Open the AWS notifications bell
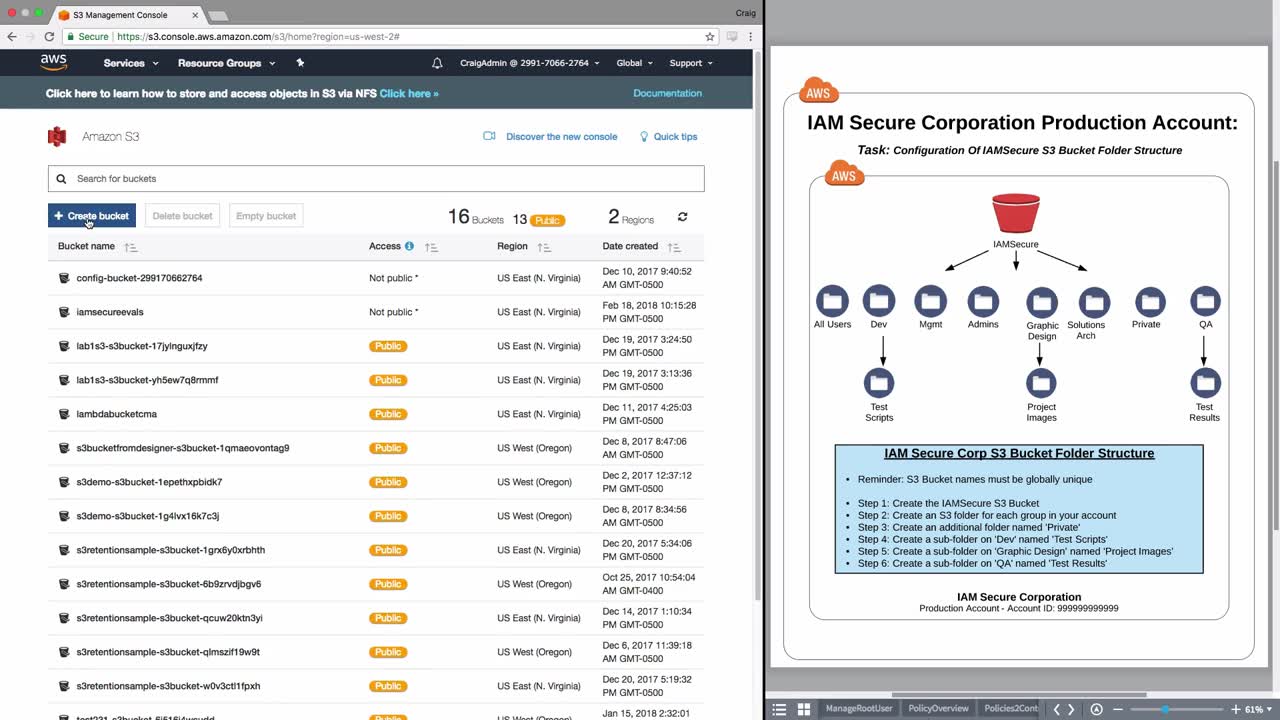This screenshot has width=1280, height=720. coord(437,63)
